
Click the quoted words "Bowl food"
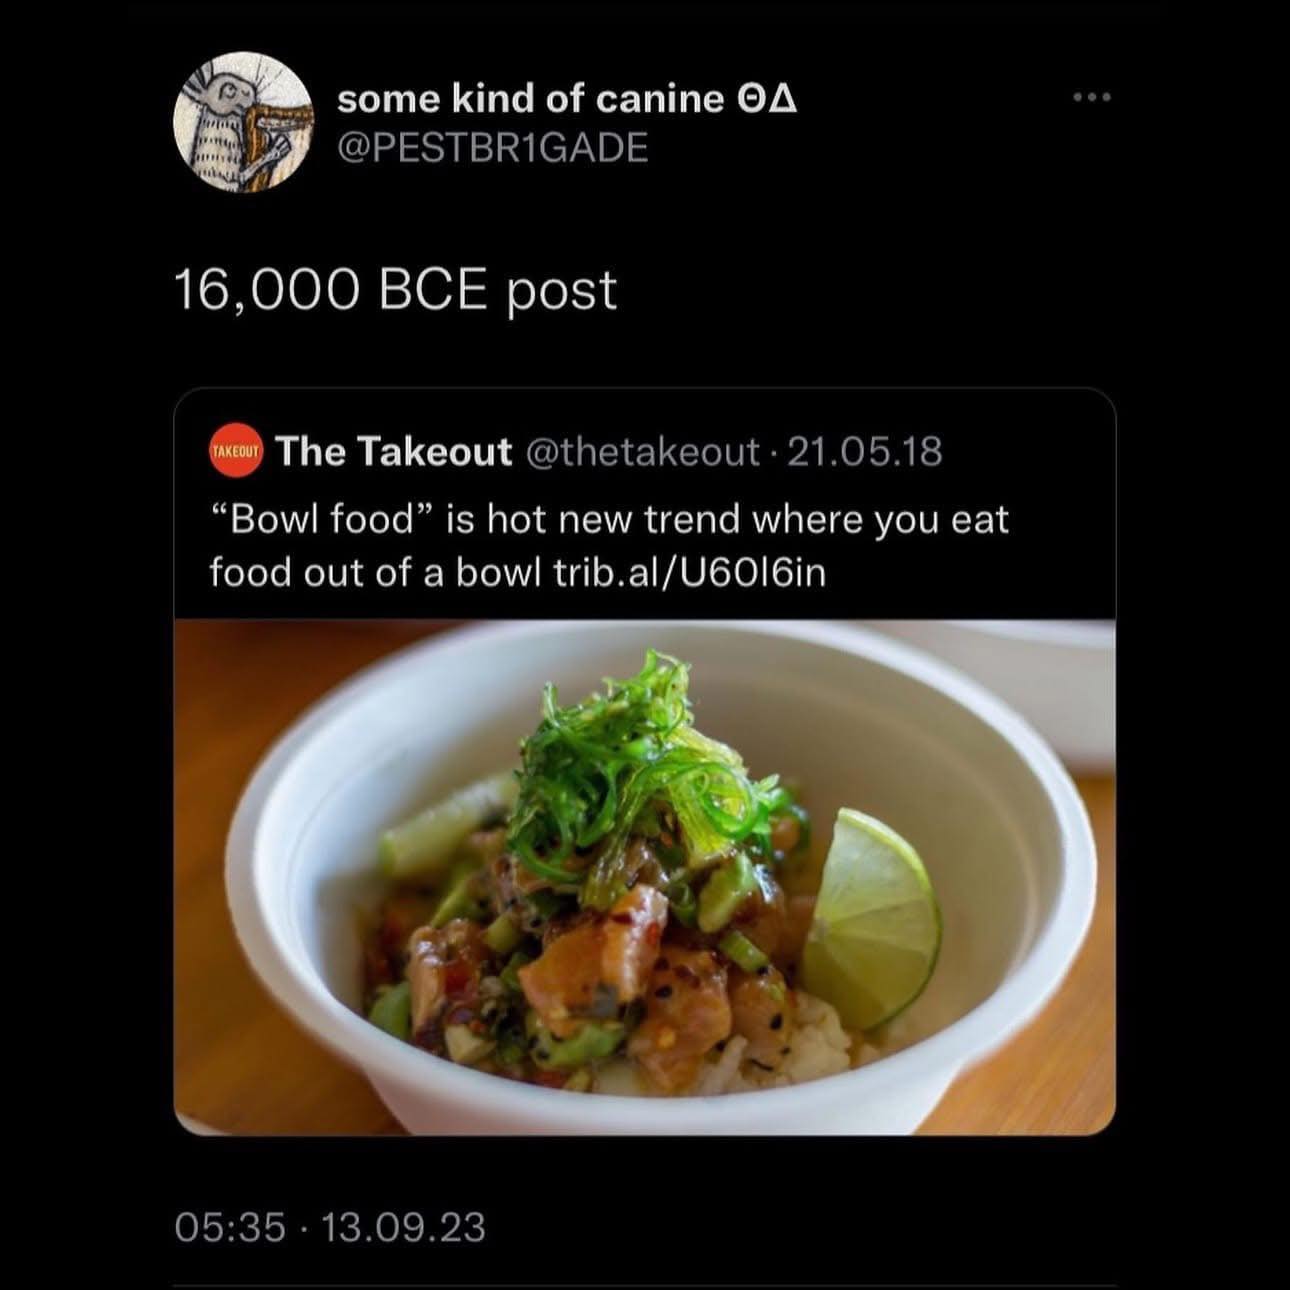[x=322, y=520]
